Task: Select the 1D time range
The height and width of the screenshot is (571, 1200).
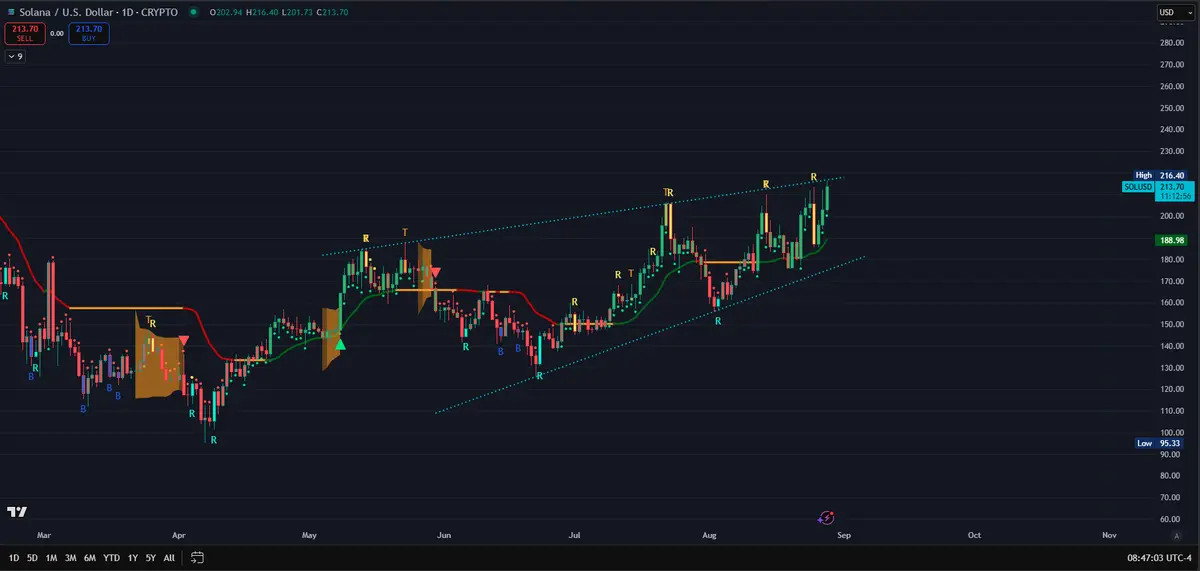Action: (x=14, y=557)
